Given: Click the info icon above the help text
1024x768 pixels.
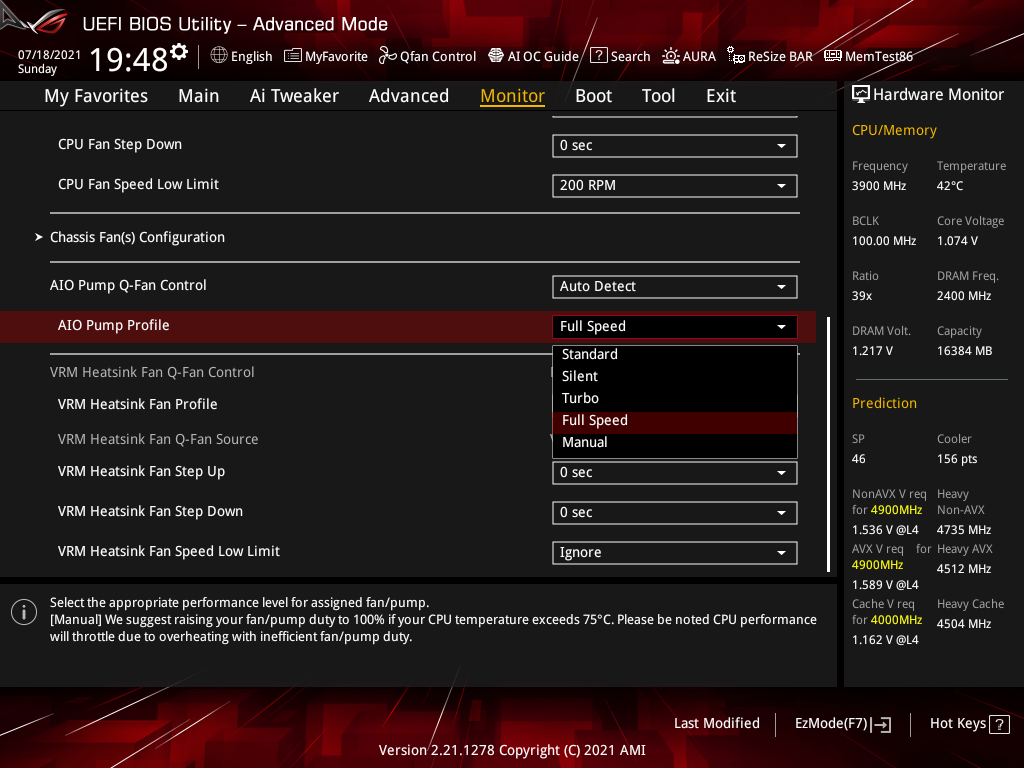Looking at the screenshot, I should 23,611.
